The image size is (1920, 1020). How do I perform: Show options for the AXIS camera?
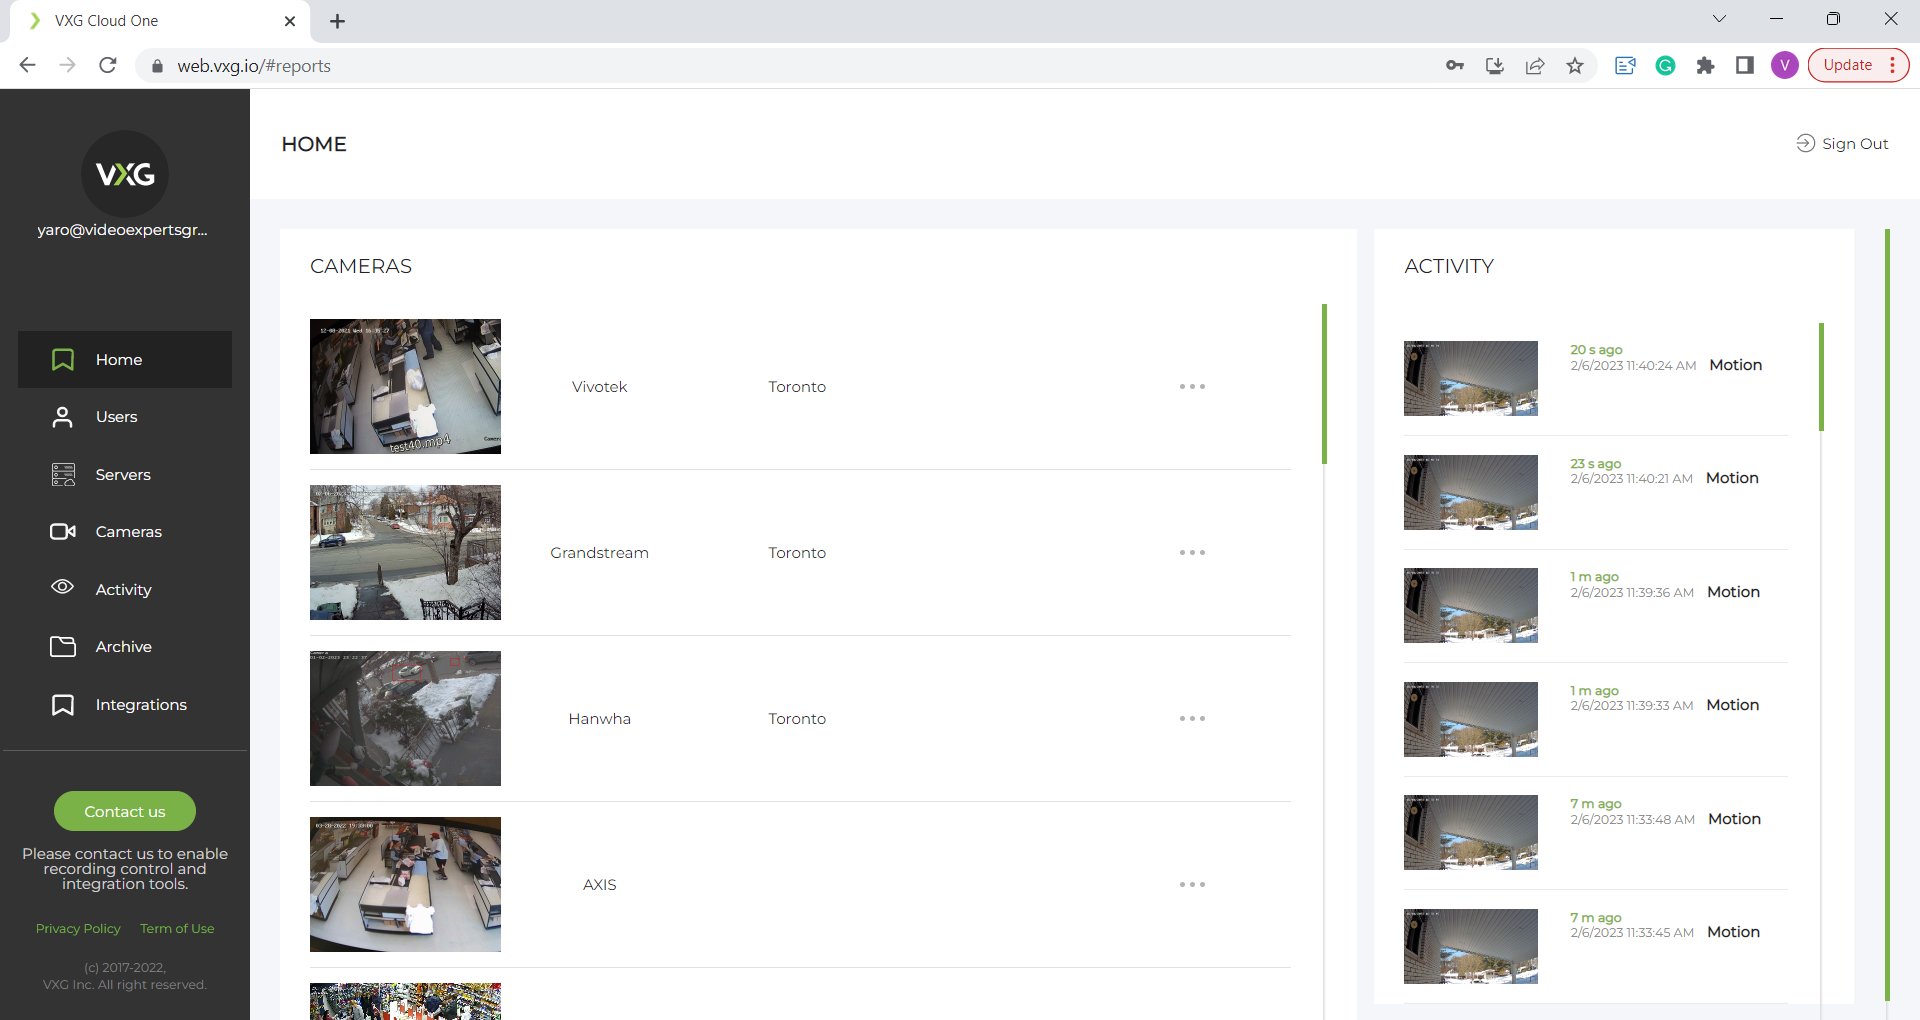1192,885
